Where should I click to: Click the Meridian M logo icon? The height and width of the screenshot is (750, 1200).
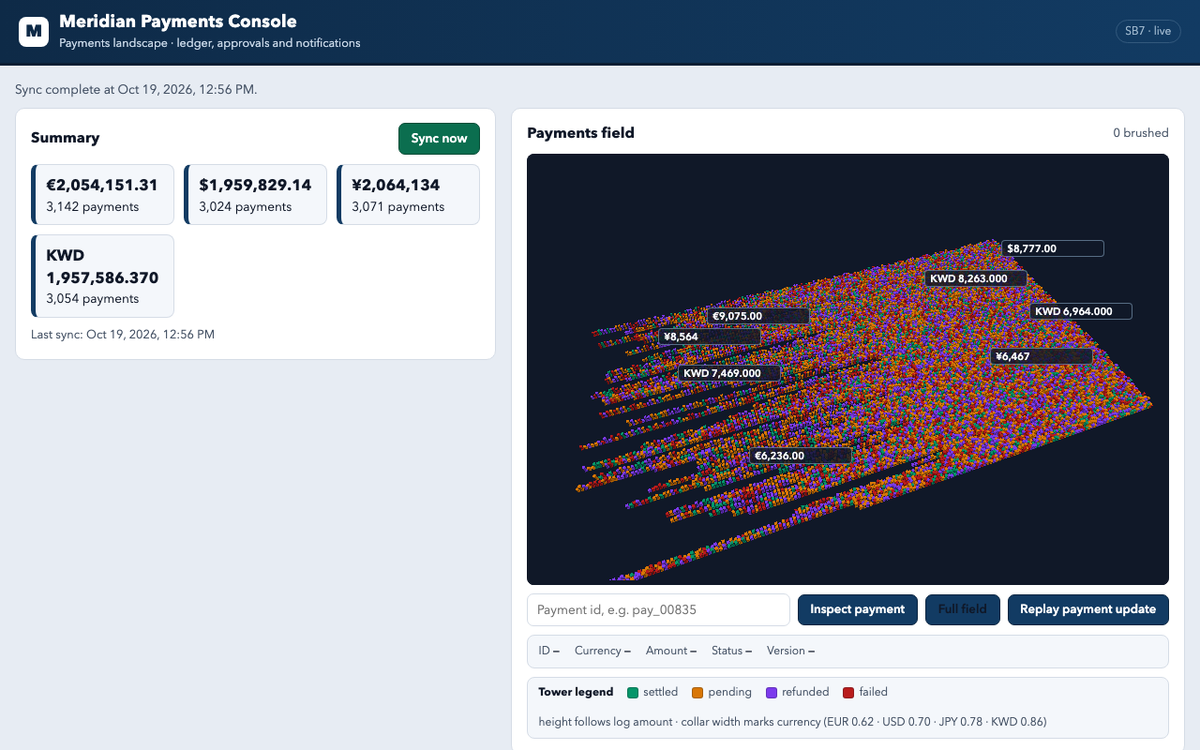(34, 31)
